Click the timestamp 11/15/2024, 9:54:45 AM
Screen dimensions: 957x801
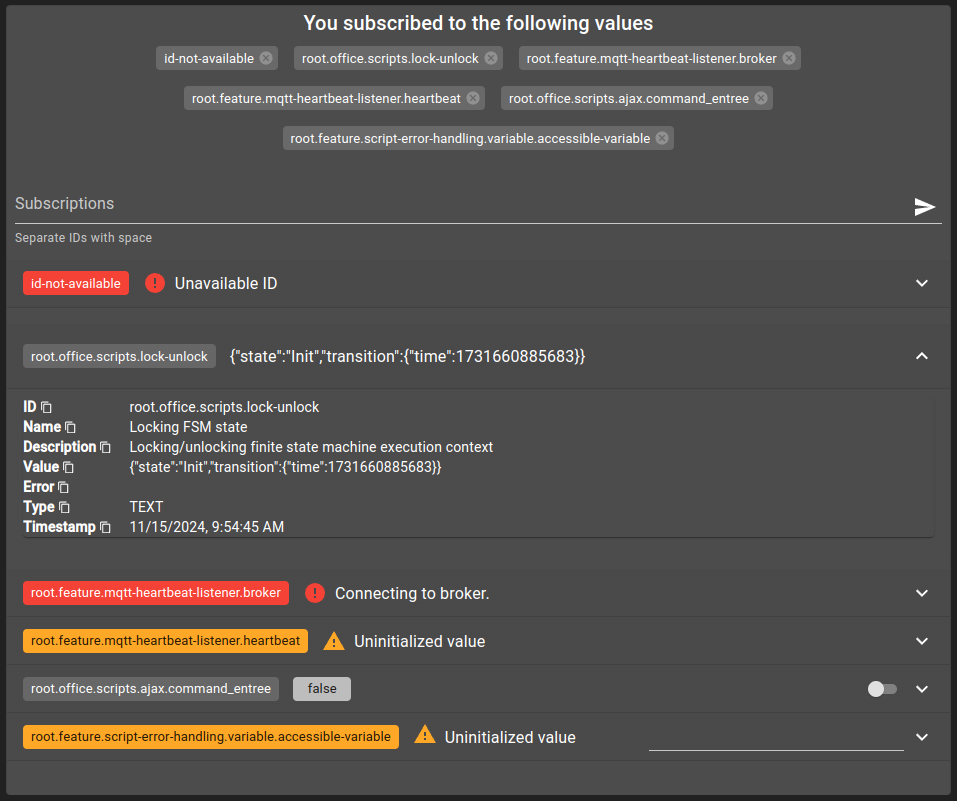click(x=206, y=527)
